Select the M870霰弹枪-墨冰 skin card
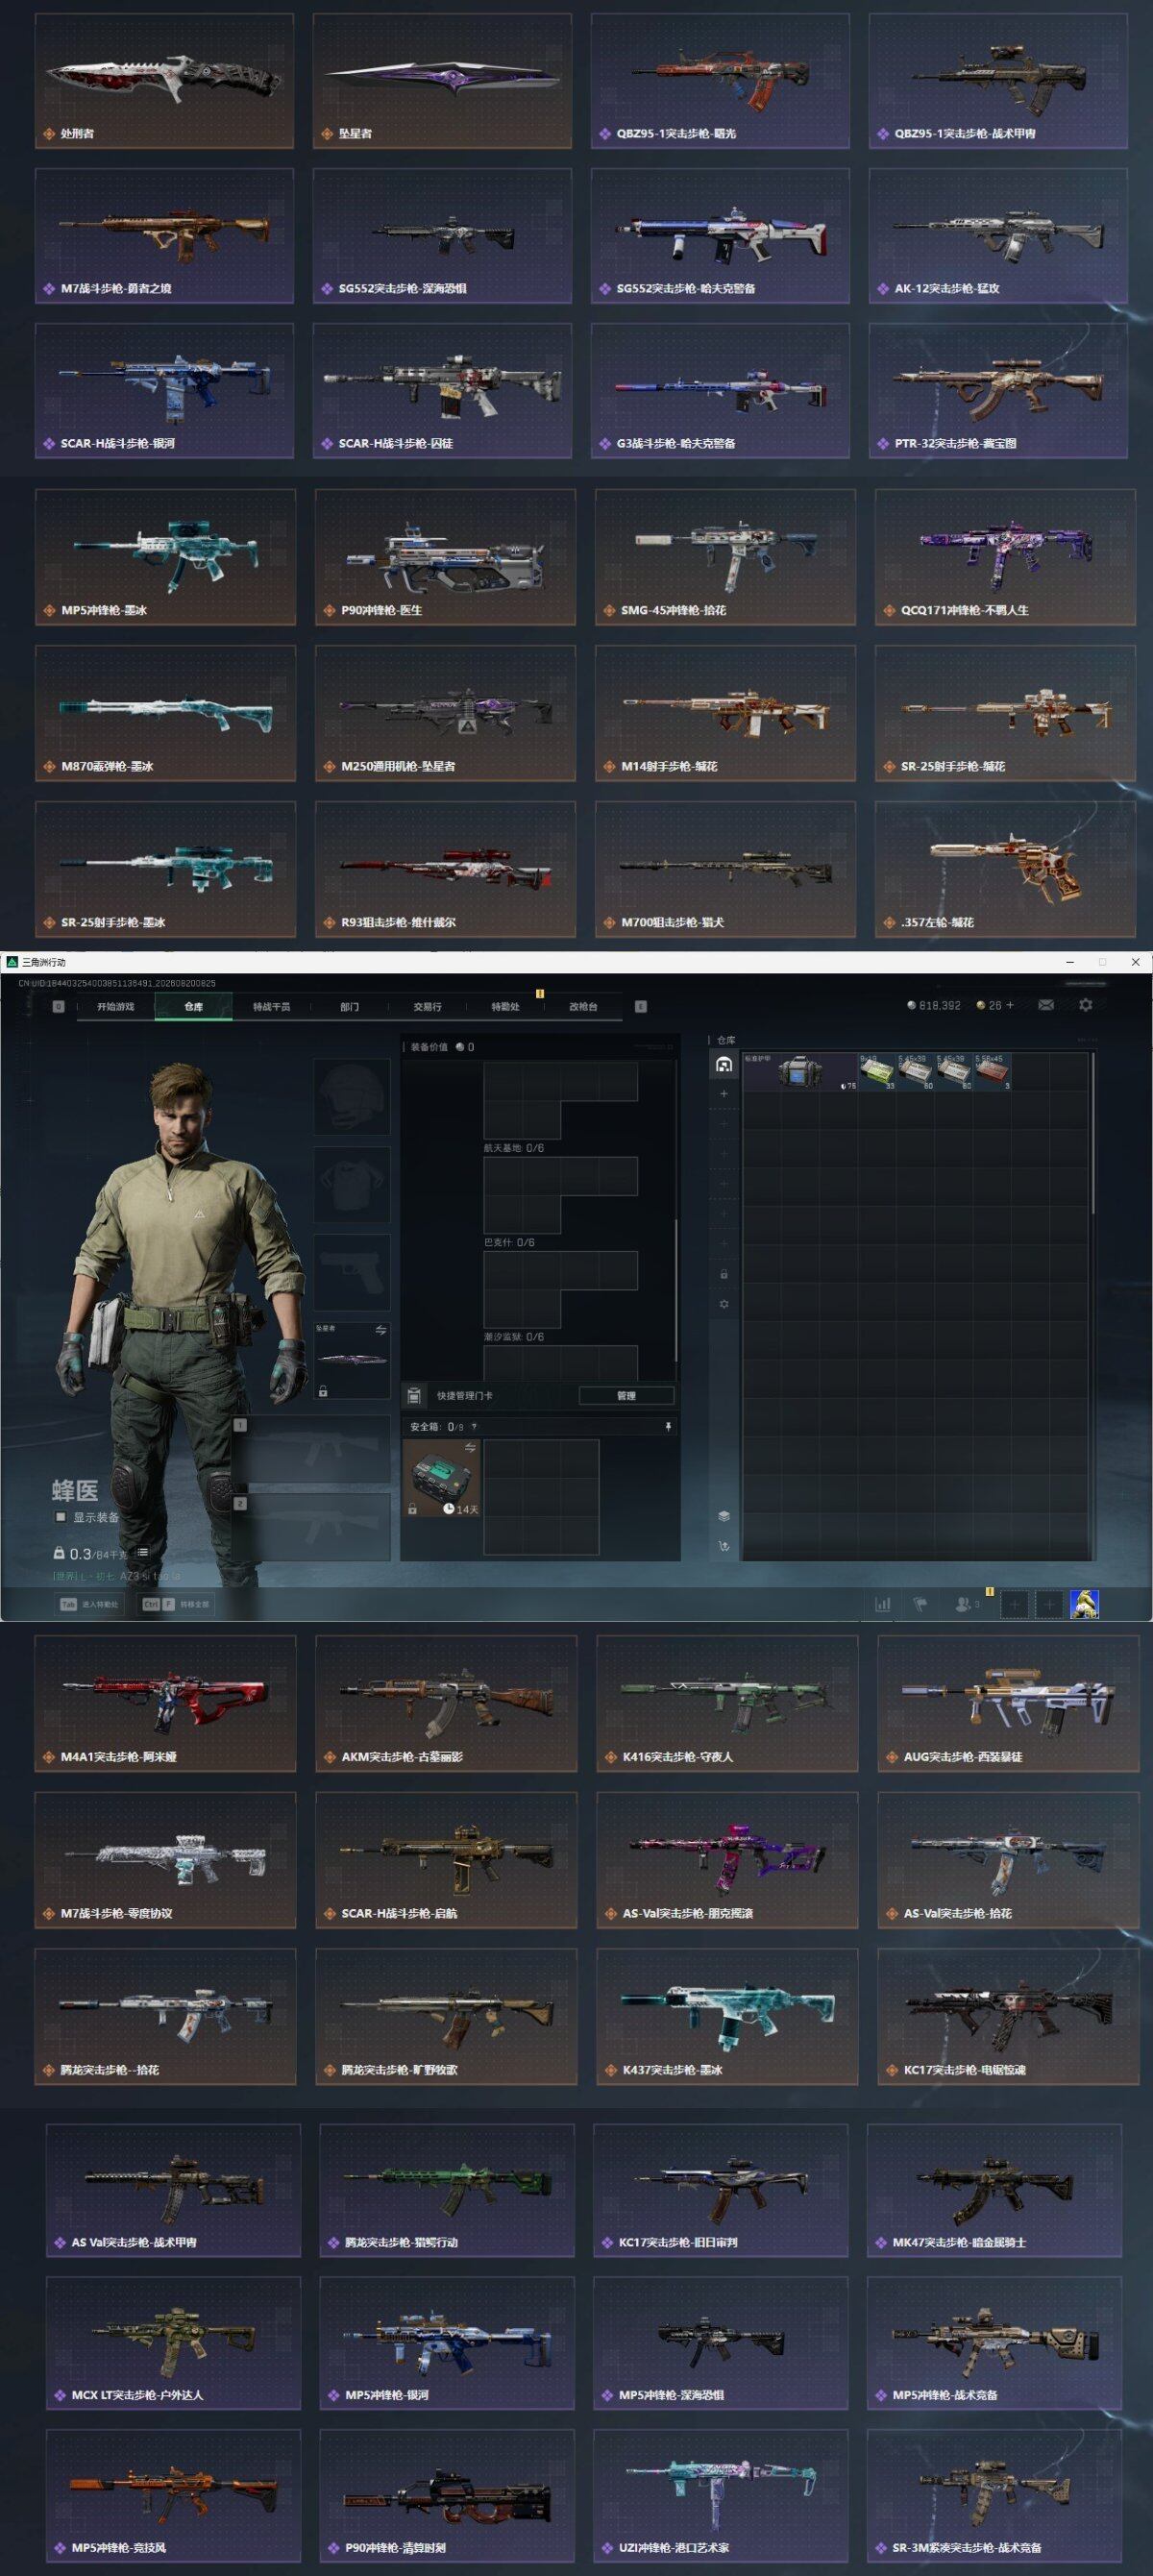Viewport: 1153px width, 2576px height. click(165, 713)
